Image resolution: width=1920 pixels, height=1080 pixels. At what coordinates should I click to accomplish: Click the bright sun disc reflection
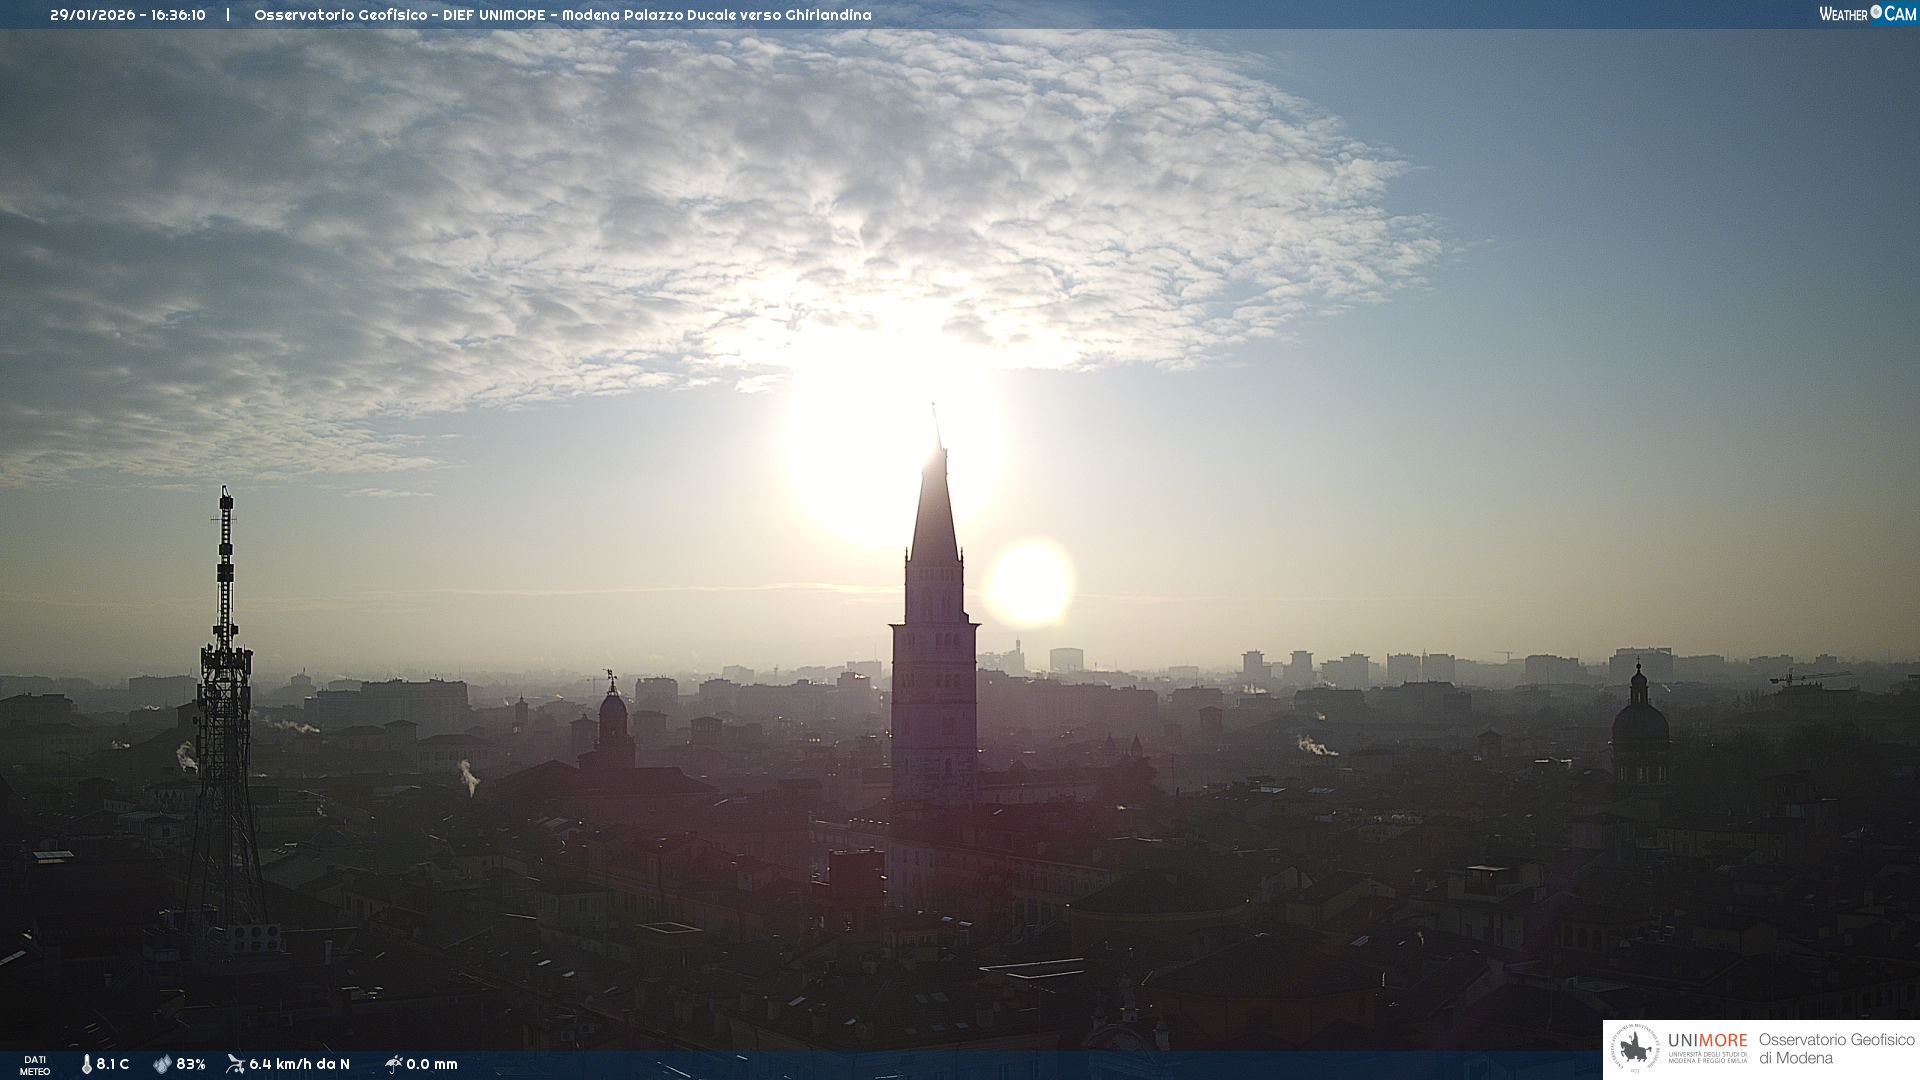pos(1029,583)
